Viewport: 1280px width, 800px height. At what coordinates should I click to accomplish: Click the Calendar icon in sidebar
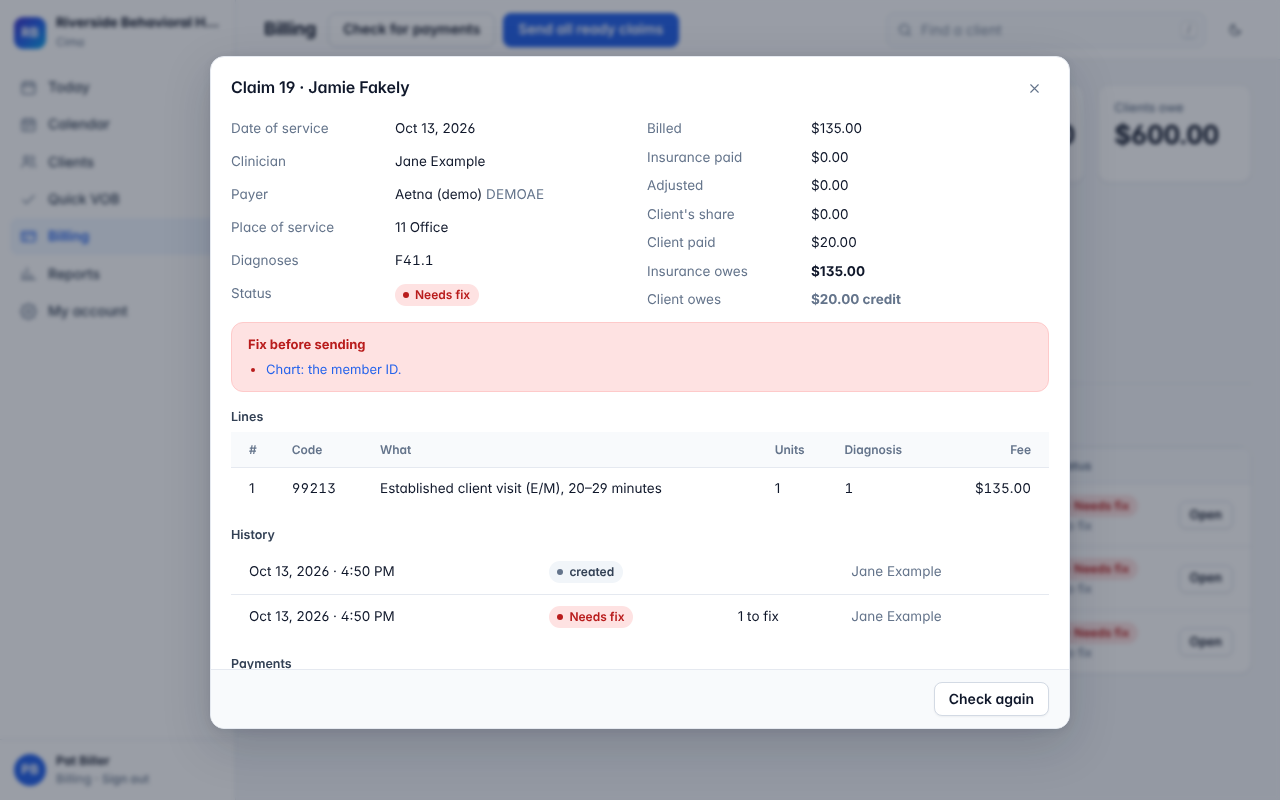(29, 124)
